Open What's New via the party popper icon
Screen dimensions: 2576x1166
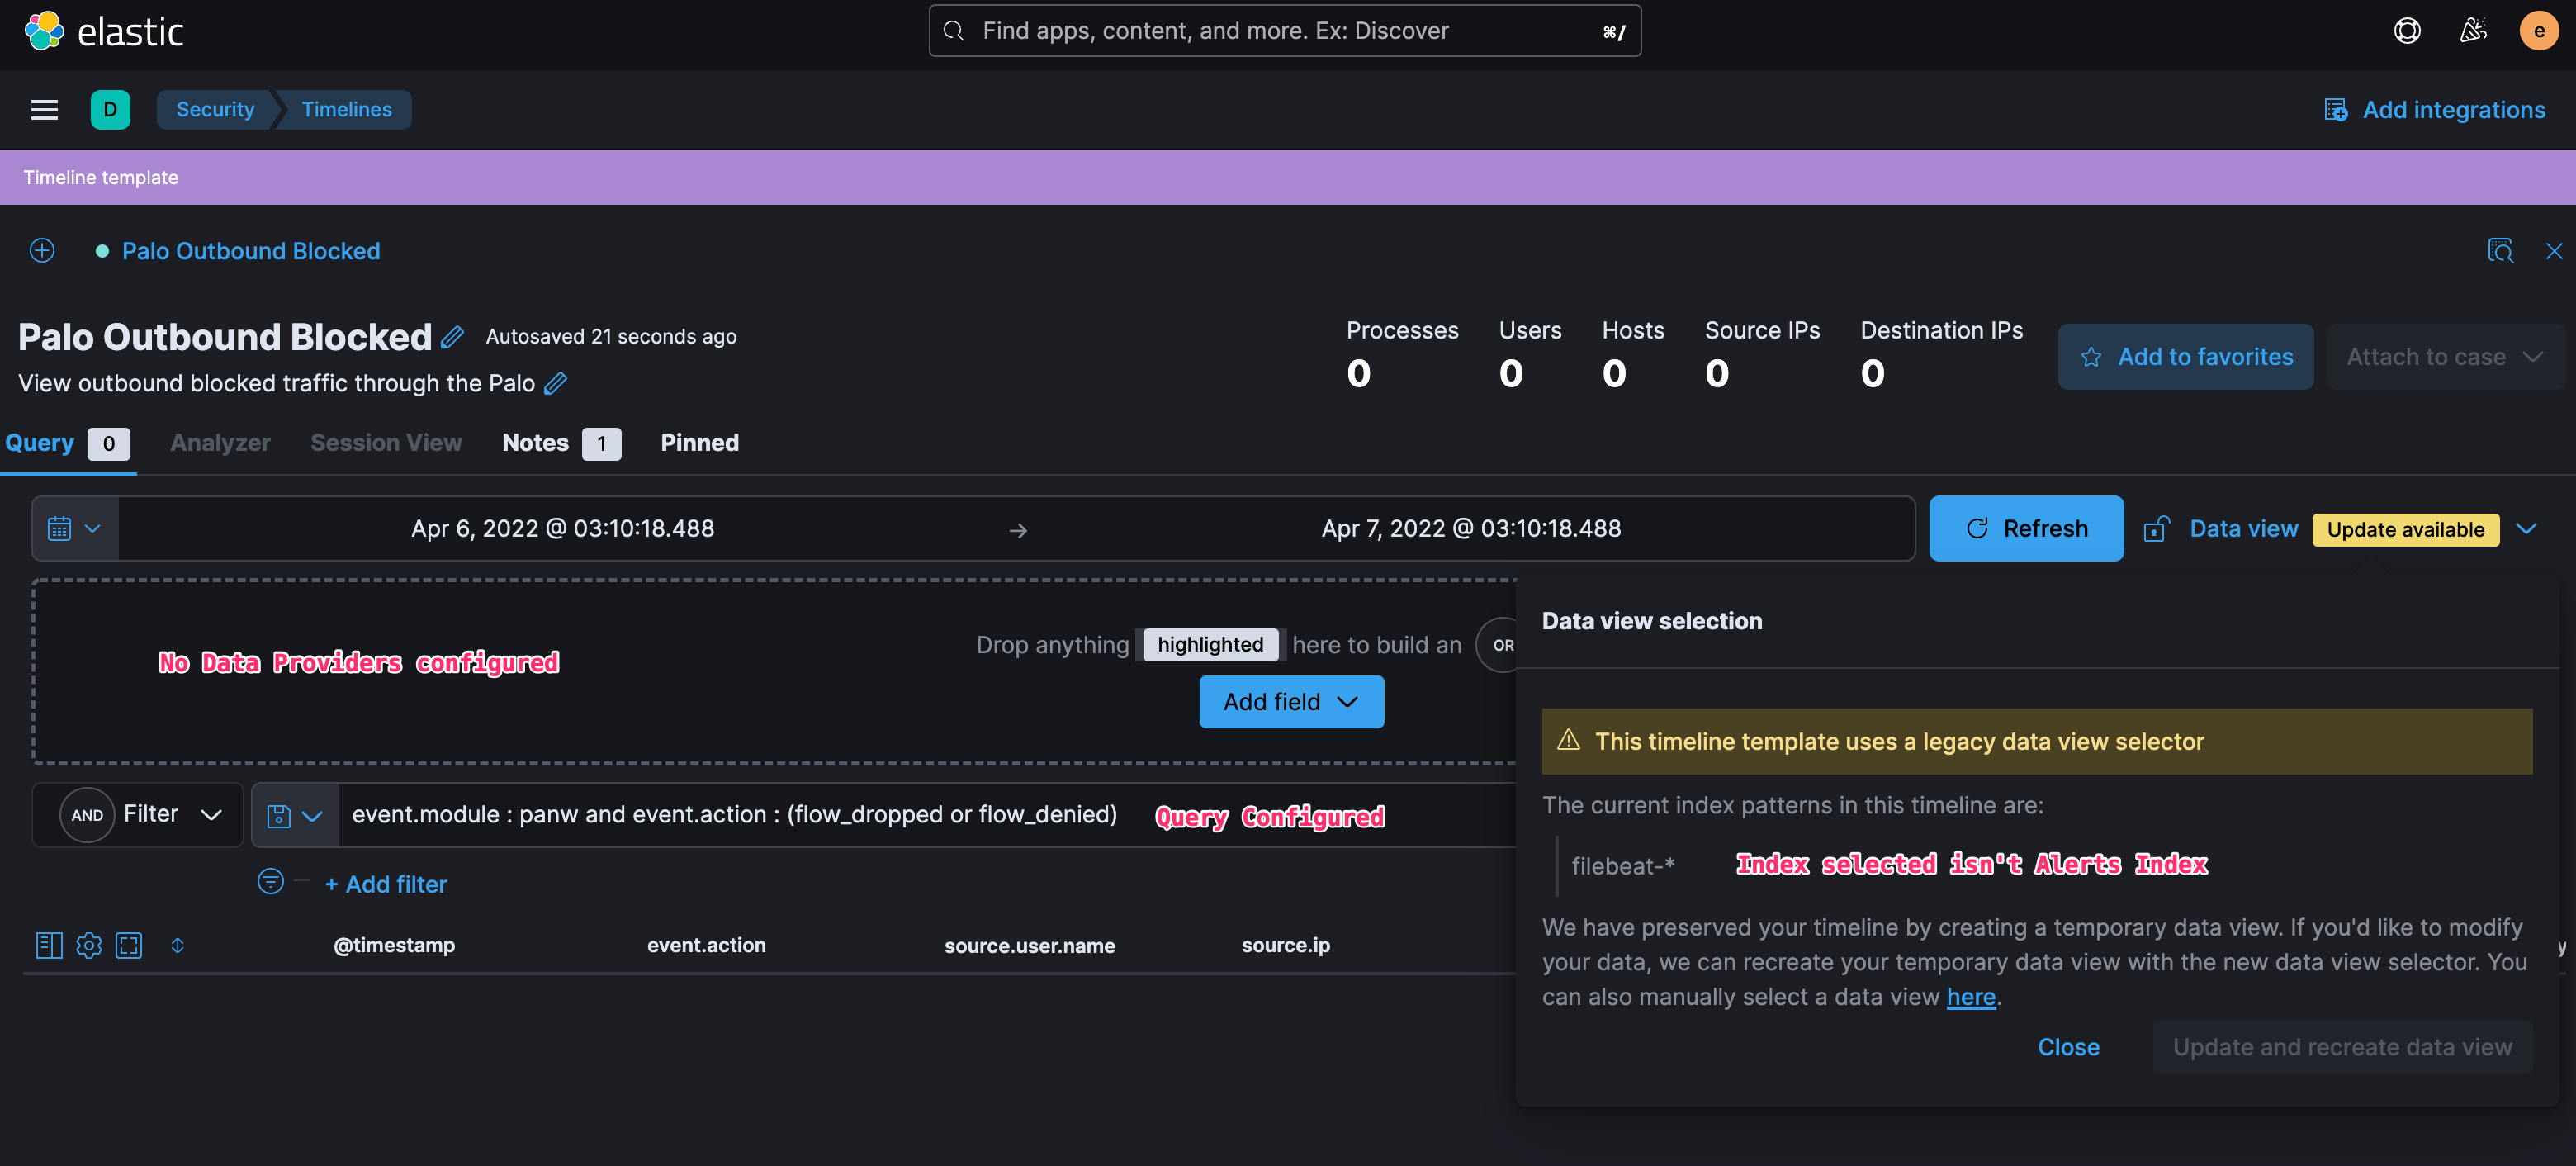tap(2473, 30)
